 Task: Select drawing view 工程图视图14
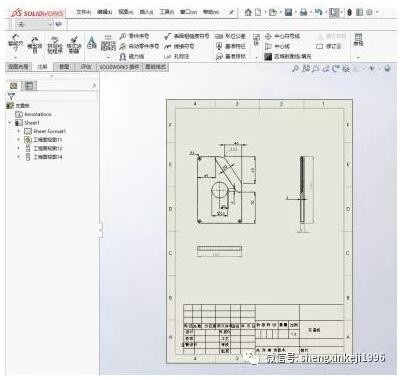[44, 157]
